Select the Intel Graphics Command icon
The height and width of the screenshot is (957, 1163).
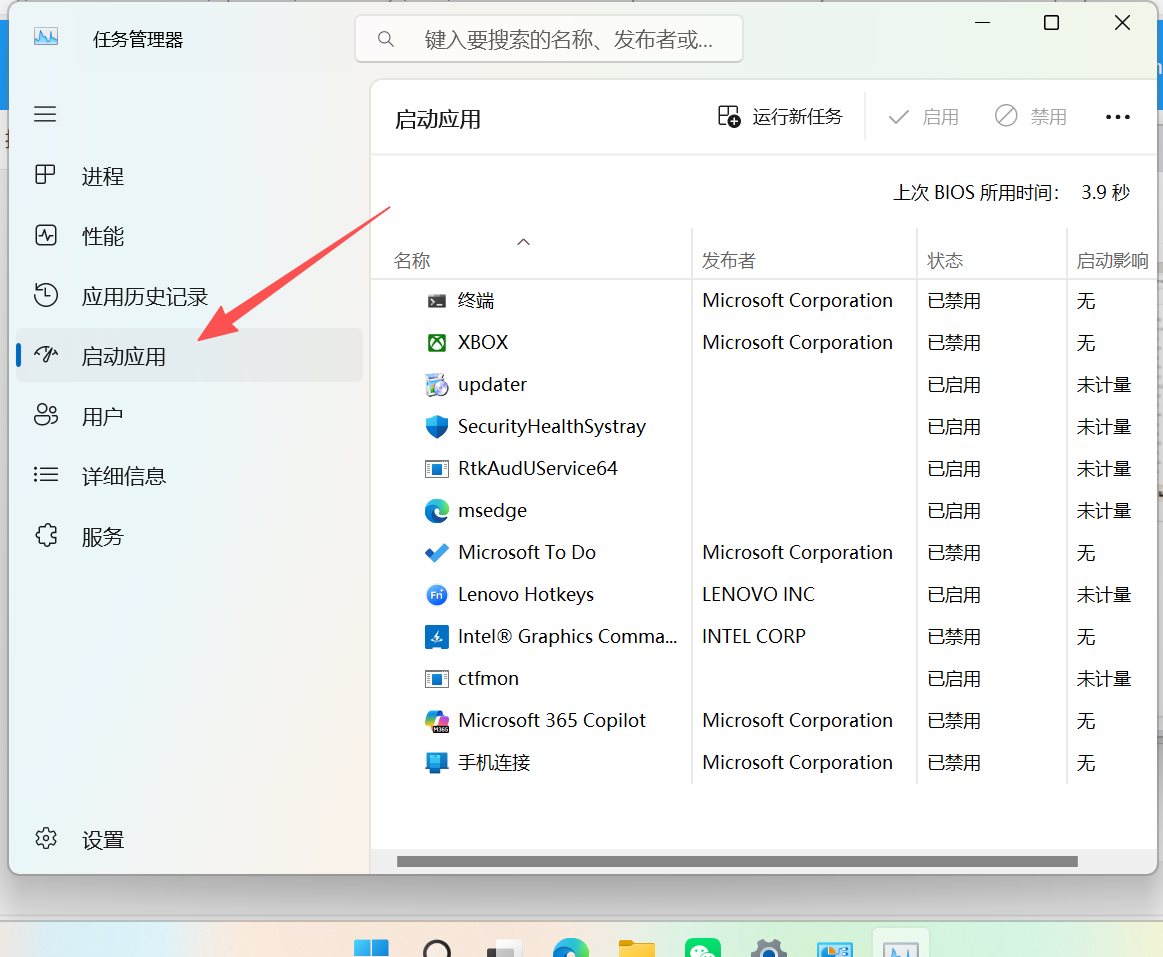click(x=437, y=637)
